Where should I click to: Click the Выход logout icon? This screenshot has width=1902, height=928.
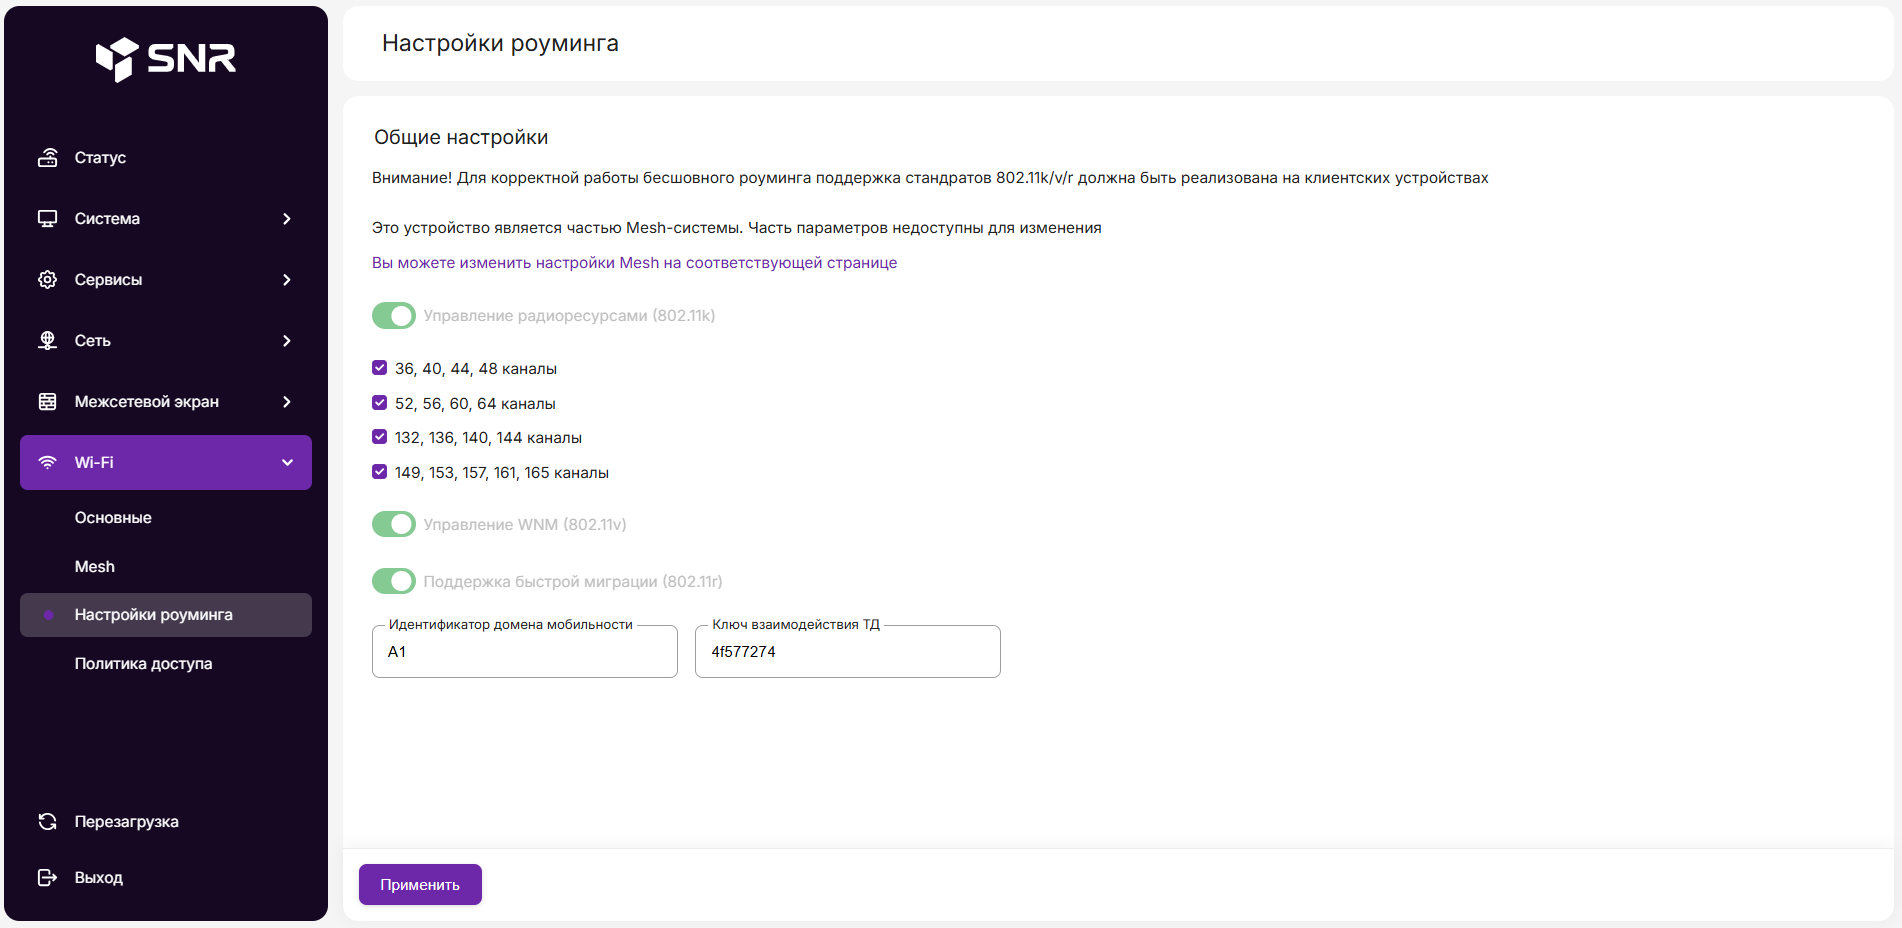(x=47, y=878)
